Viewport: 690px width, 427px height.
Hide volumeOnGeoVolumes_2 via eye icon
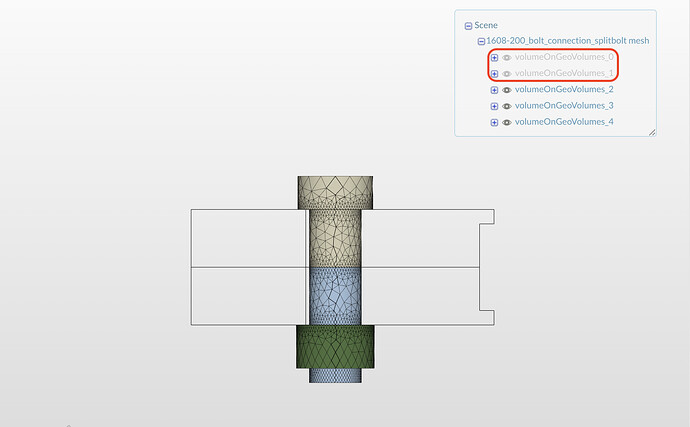pos(507,90)
